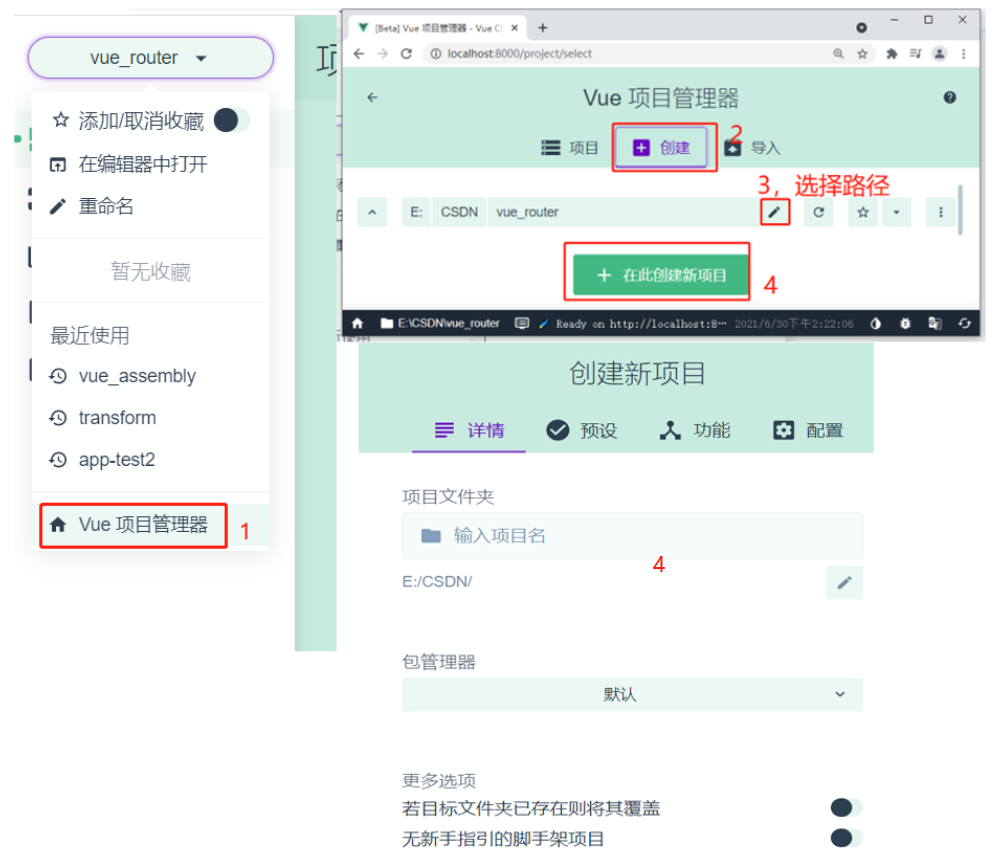Click the browser media control icon
This screenshot has height=855, width=1000.
coord(915,54)
